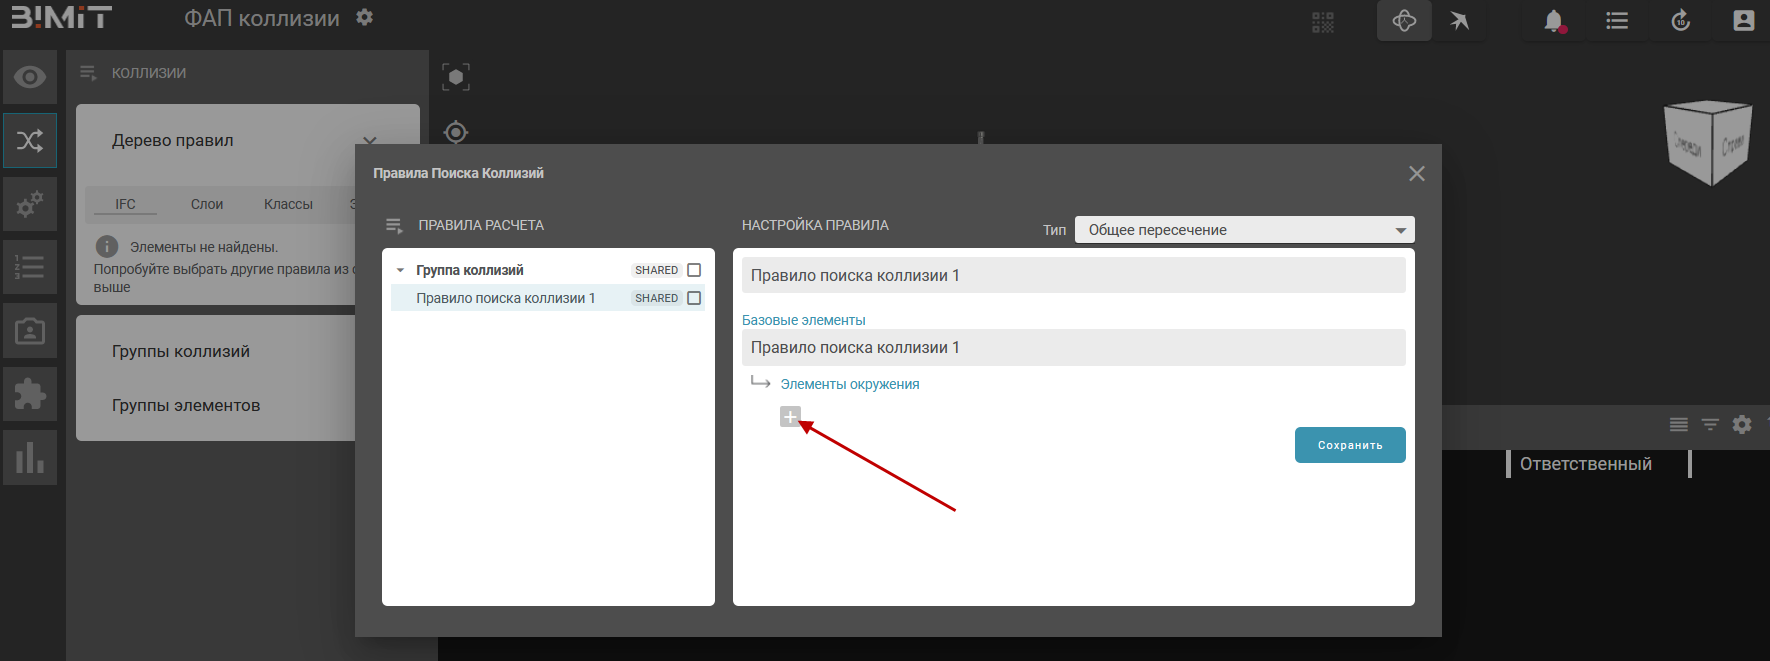Open the collisions shuffle icon in sidebar
Screen dimensions: 1770x661
coord(30,140)
